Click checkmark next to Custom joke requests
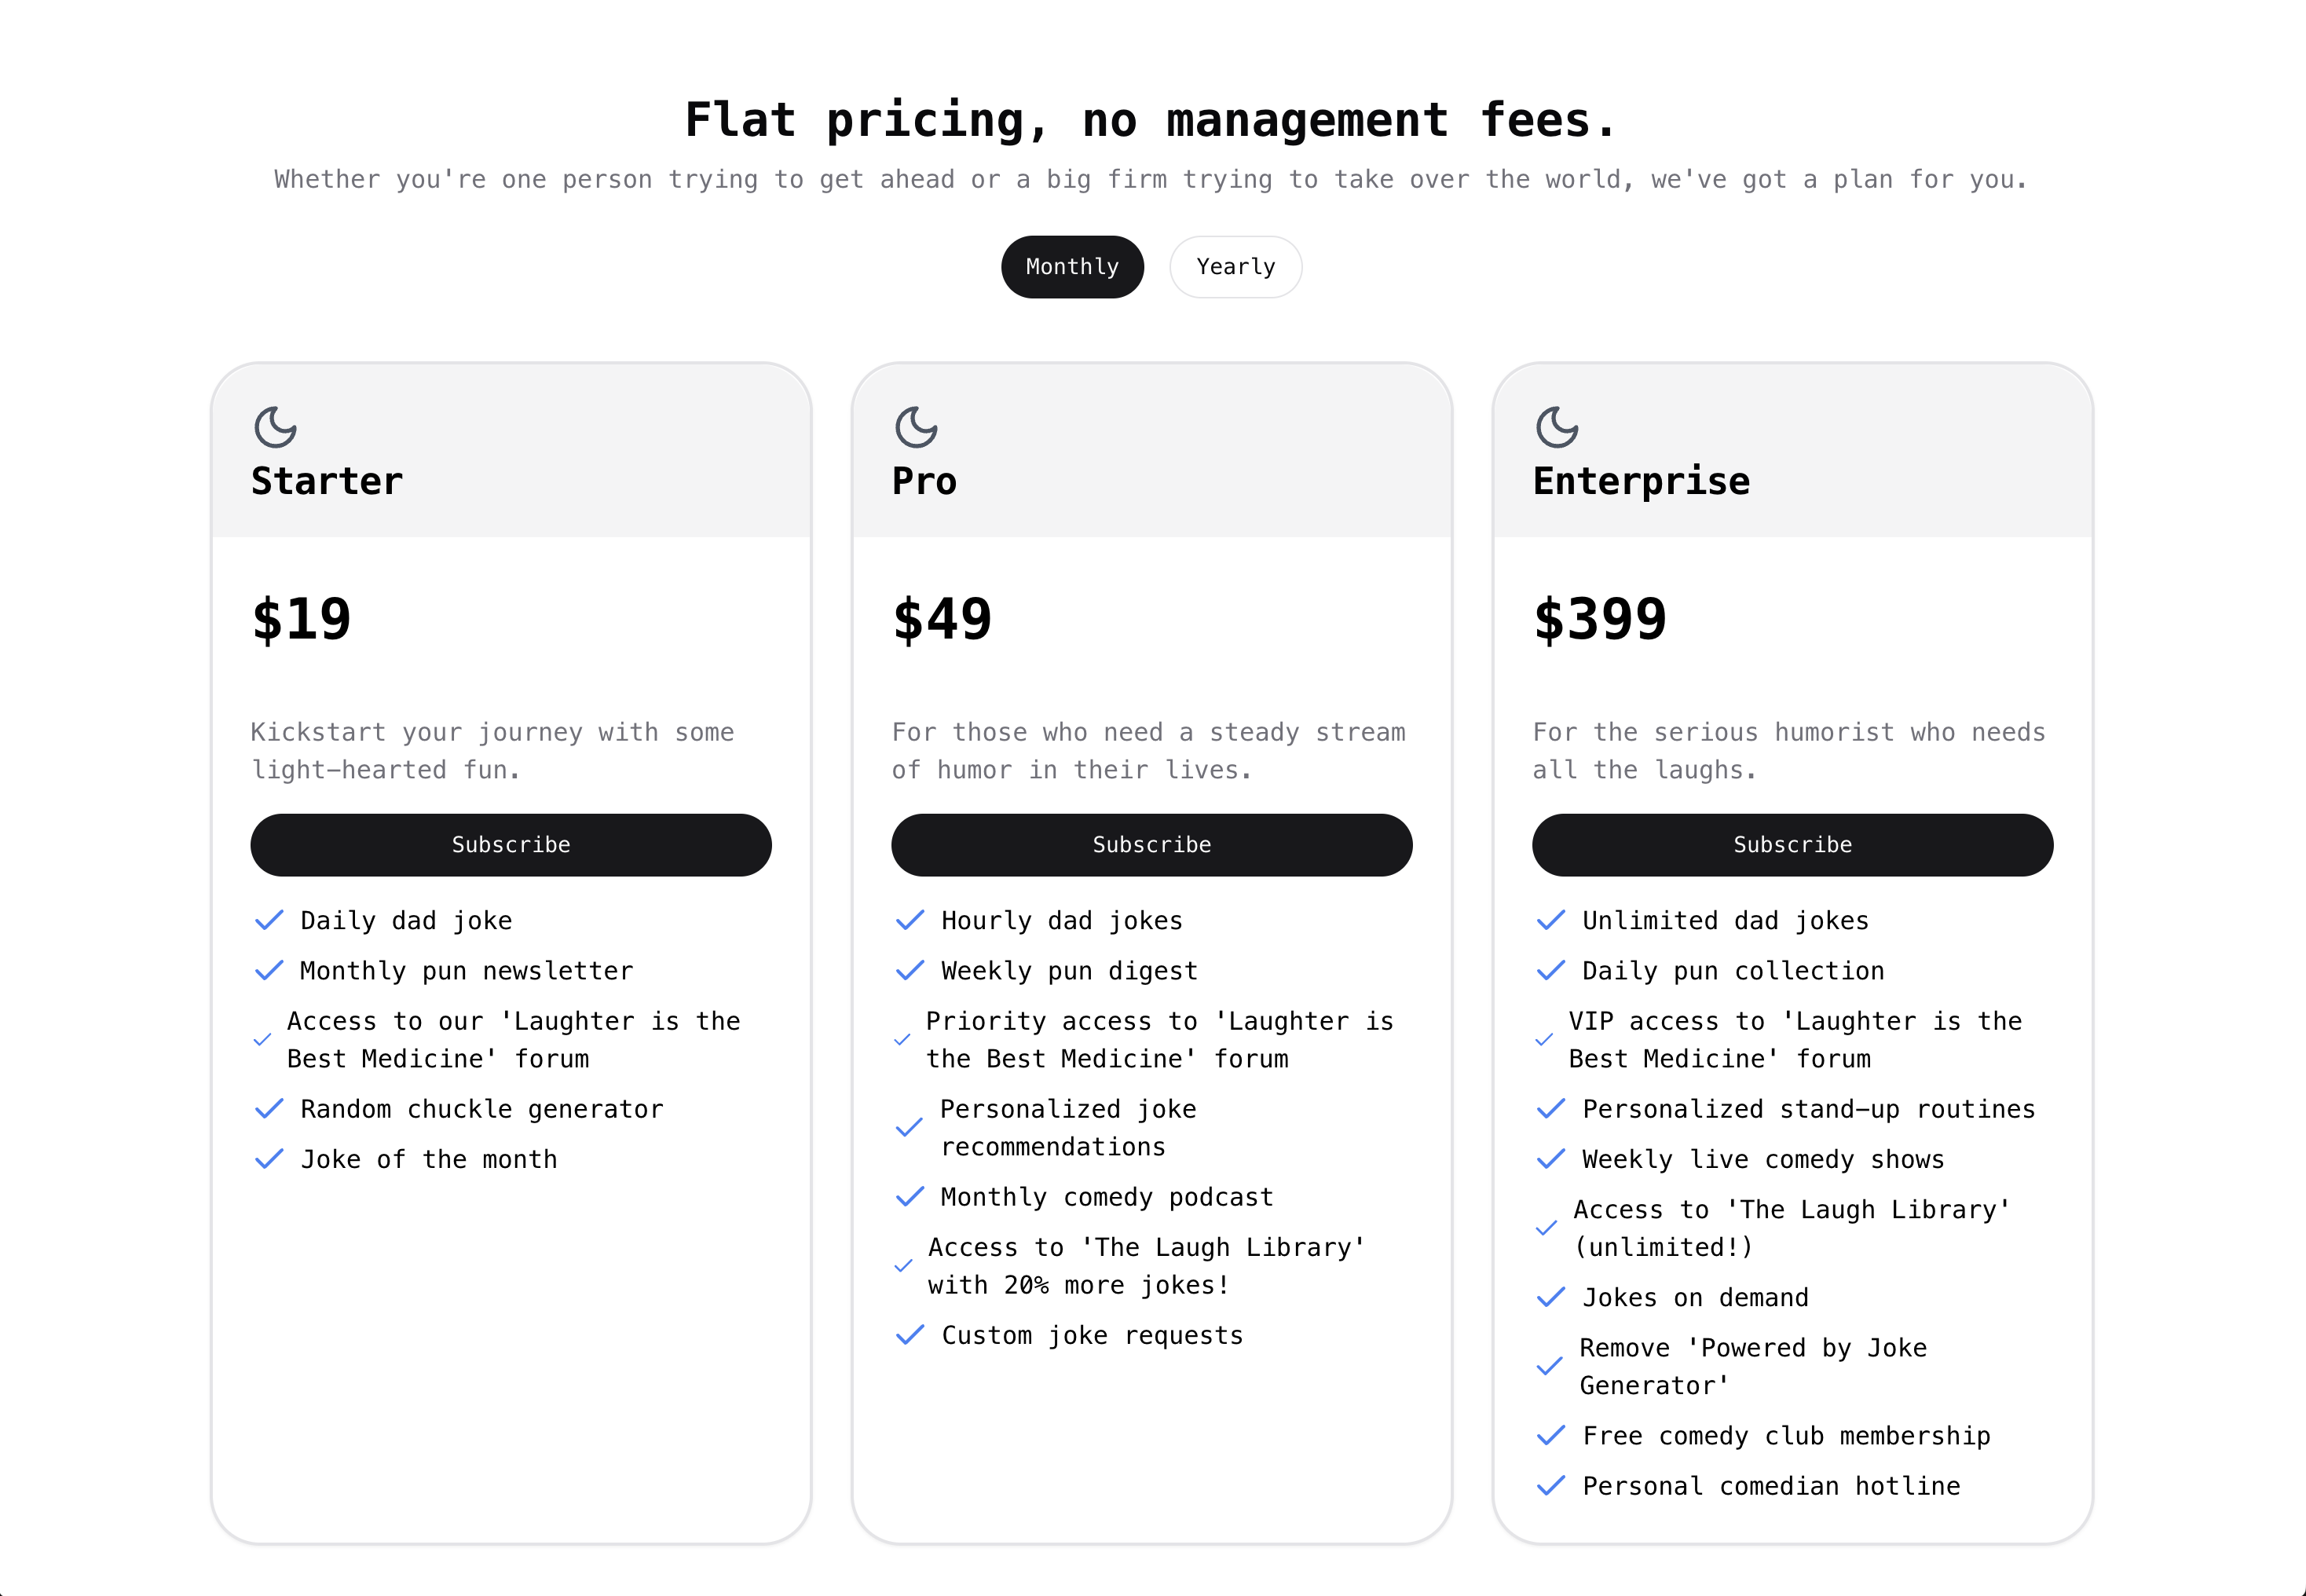The image size is (2306, 1596). point(910,1335)
